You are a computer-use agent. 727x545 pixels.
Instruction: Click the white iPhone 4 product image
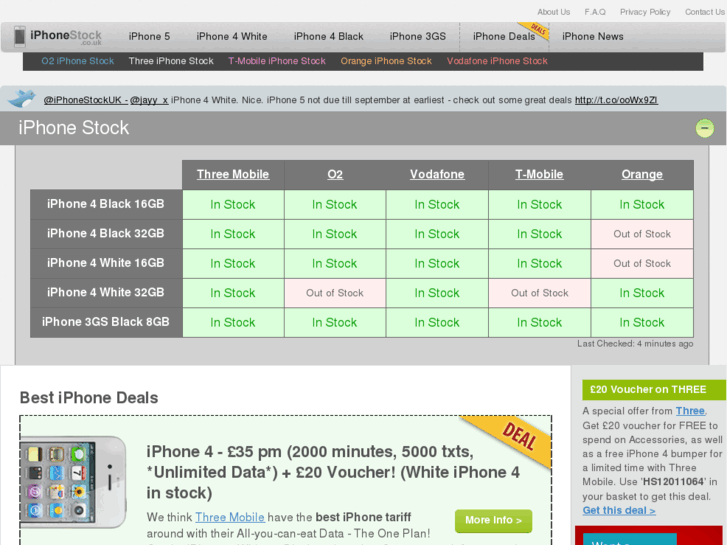pos(73,482)
